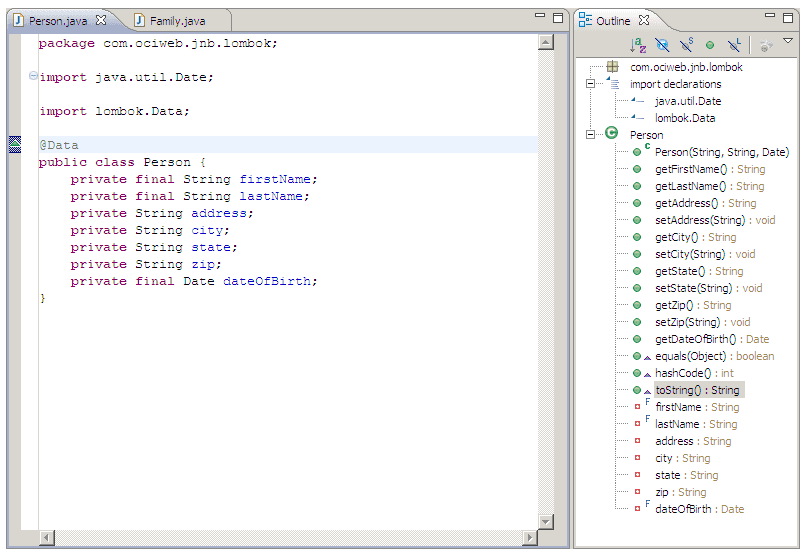Click the Sort alphabetically icon in Outline
This screenshot has height=552, width=808.
pos(638,45)
